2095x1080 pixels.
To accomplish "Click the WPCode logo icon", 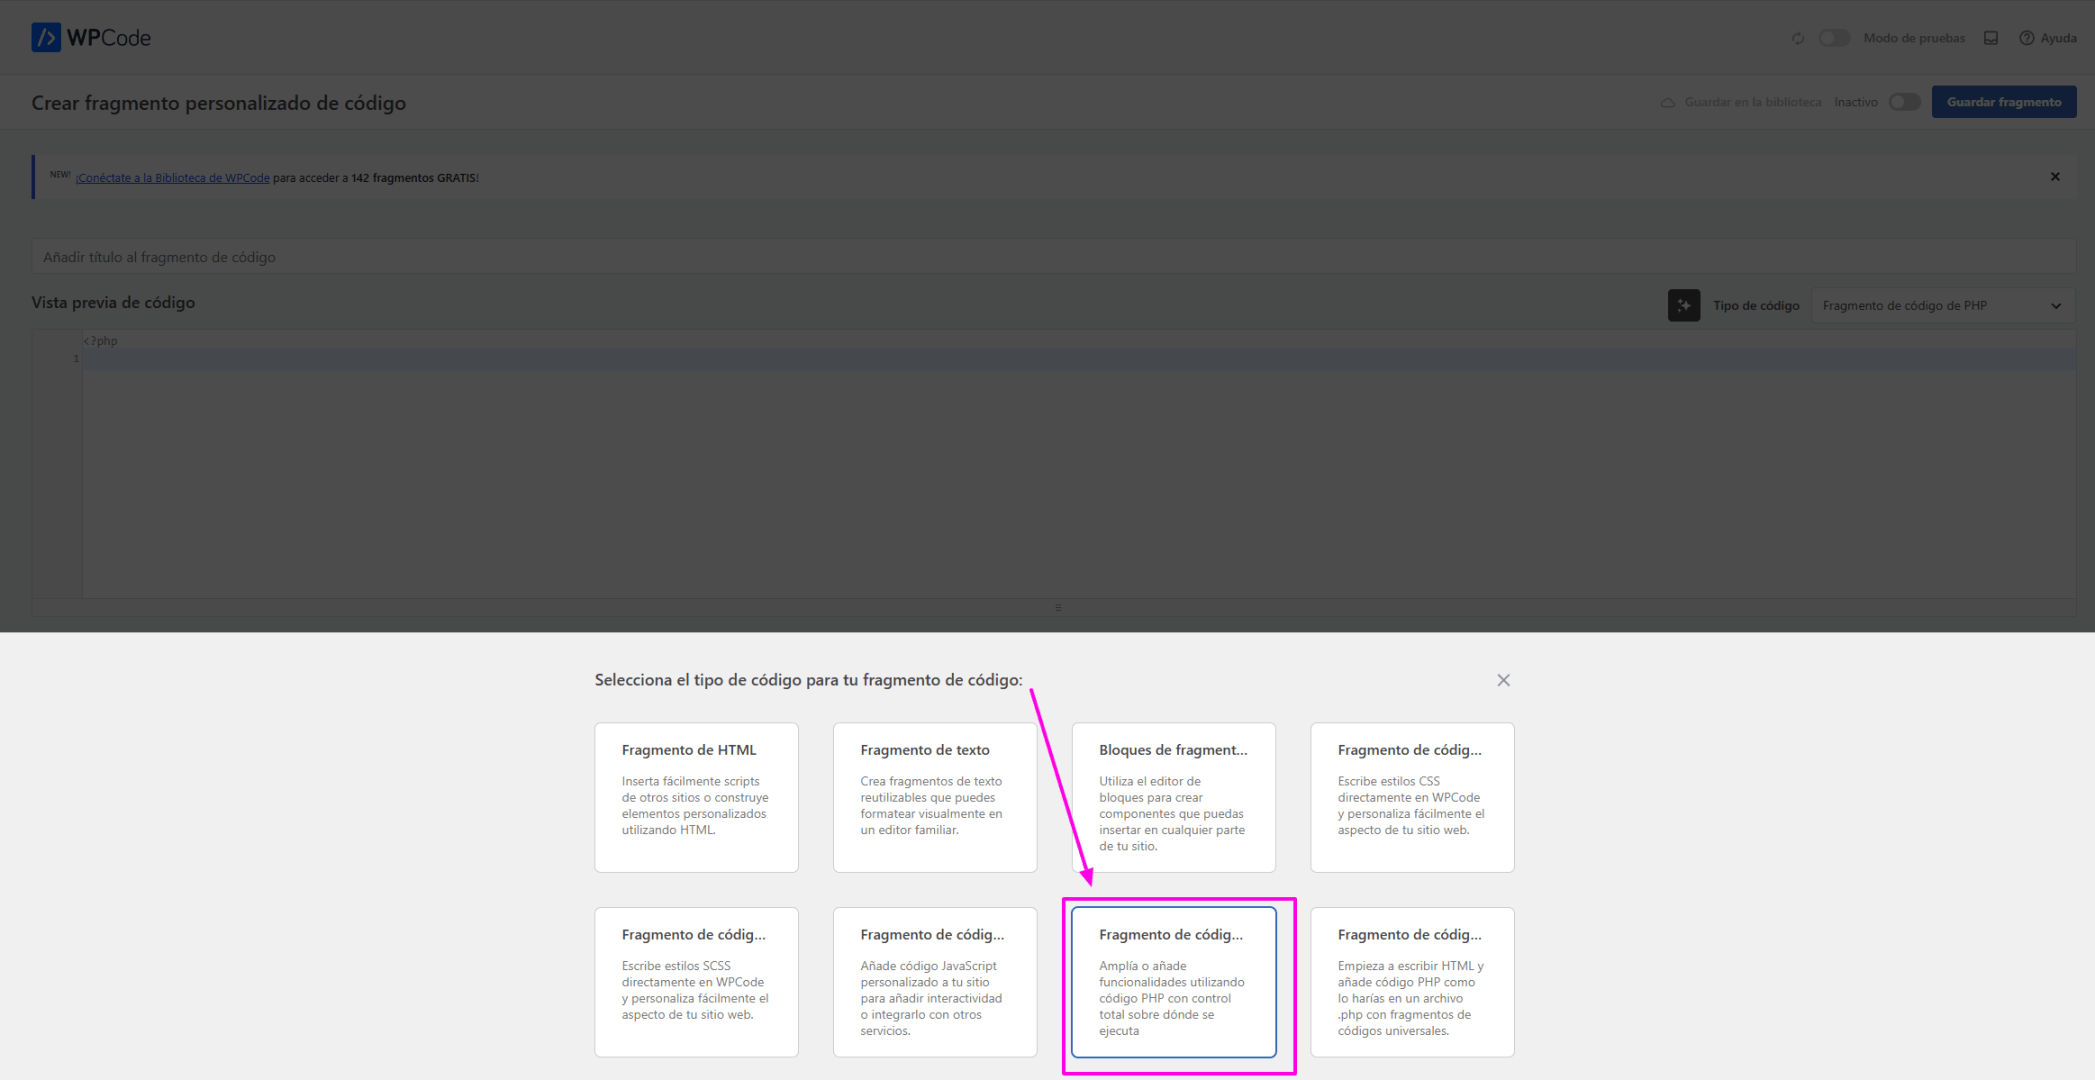I will pyautogui.click(x=46, y=38).
